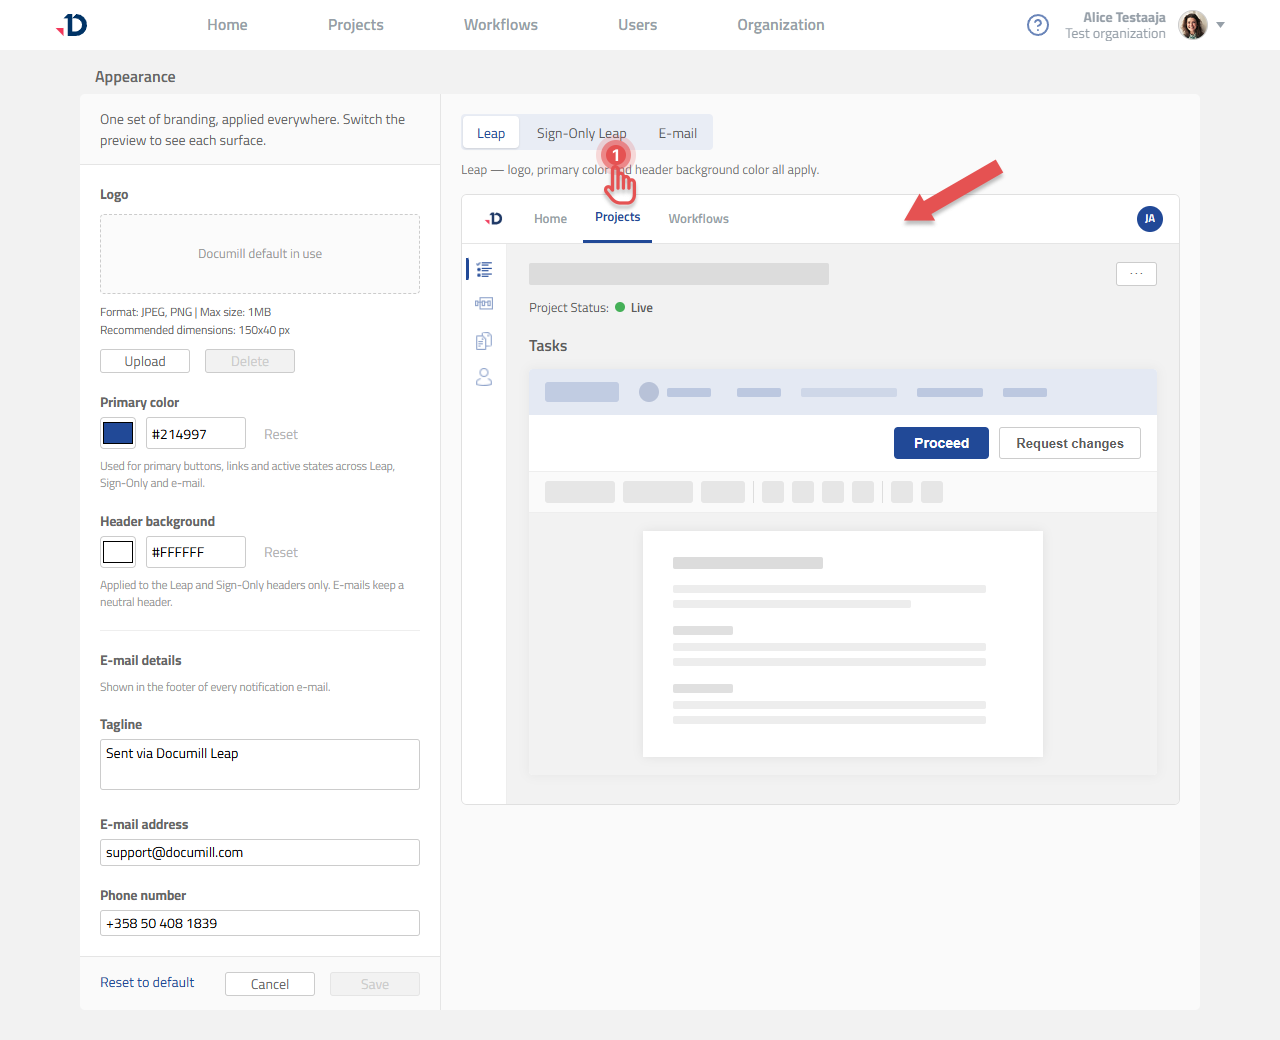Open the primary color swatch picker
This screenshot has height=1040, width=1280.
click(x=118, y=433)
